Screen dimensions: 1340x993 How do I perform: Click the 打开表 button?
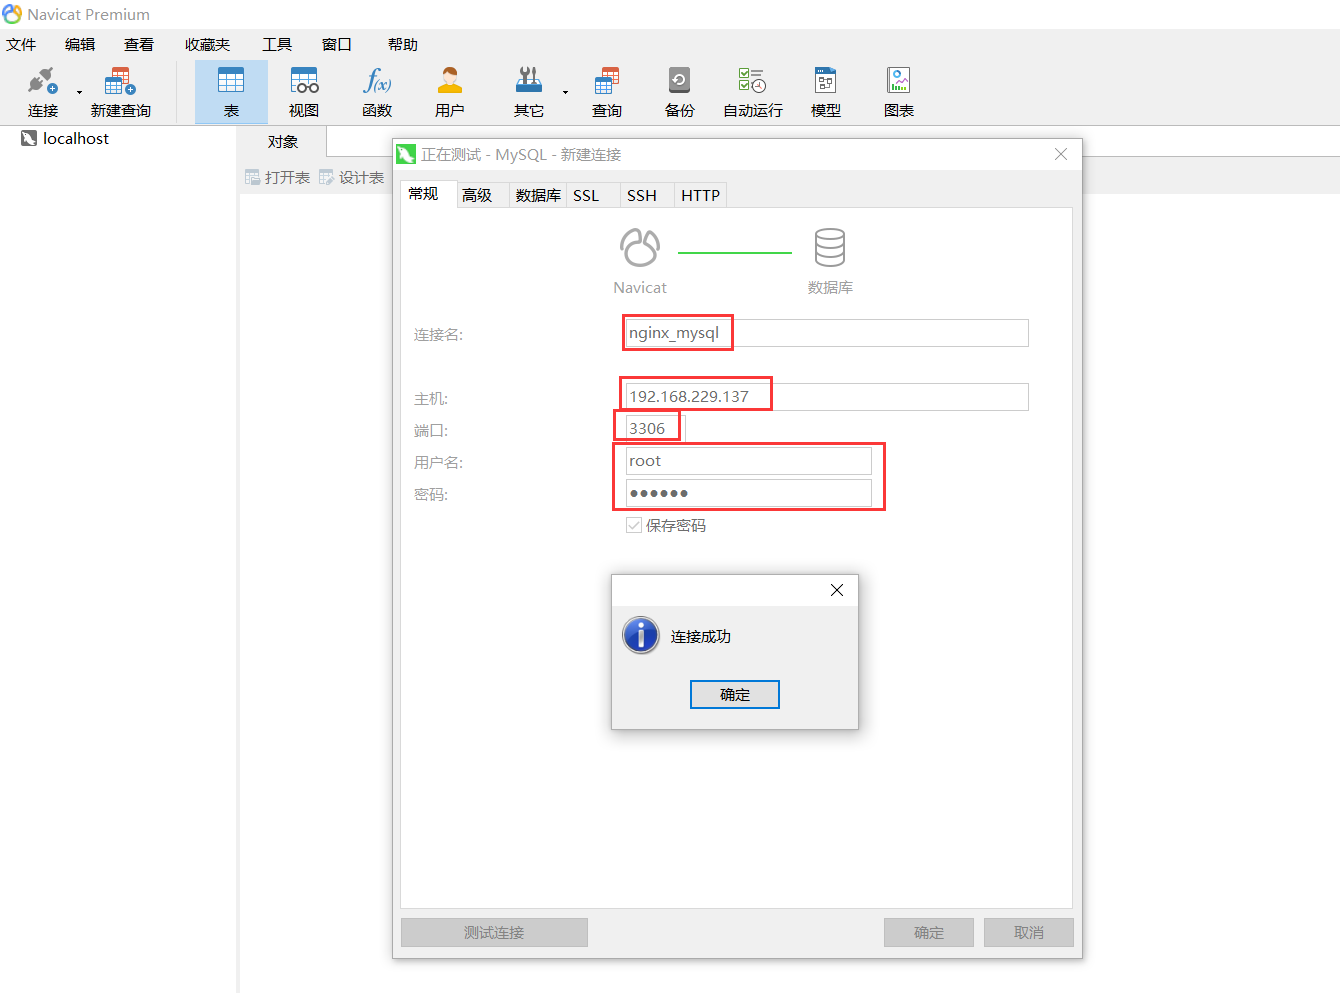(x=278, y=177)
